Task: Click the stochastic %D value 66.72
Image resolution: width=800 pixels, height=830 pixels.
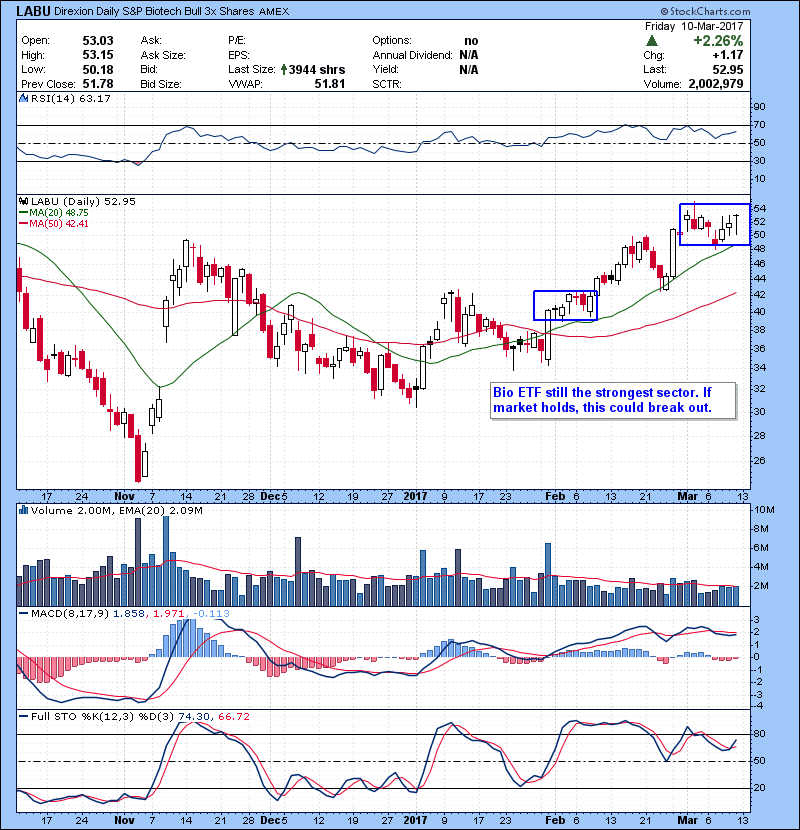Action: point(233,716)
